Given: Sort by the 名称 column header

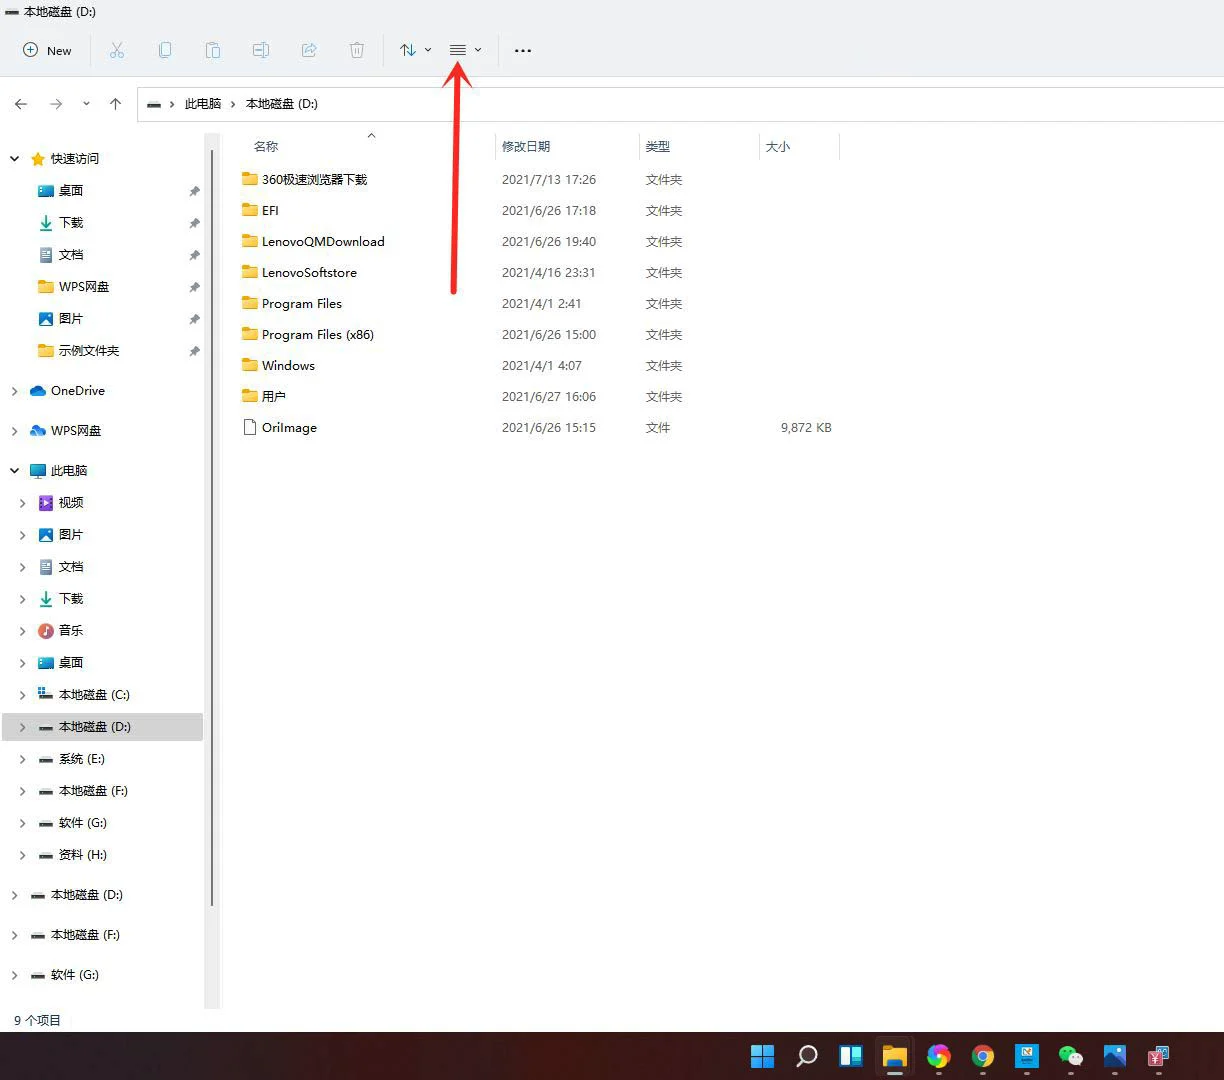Looking at the screenshot, I should click(x=266, y=146).
